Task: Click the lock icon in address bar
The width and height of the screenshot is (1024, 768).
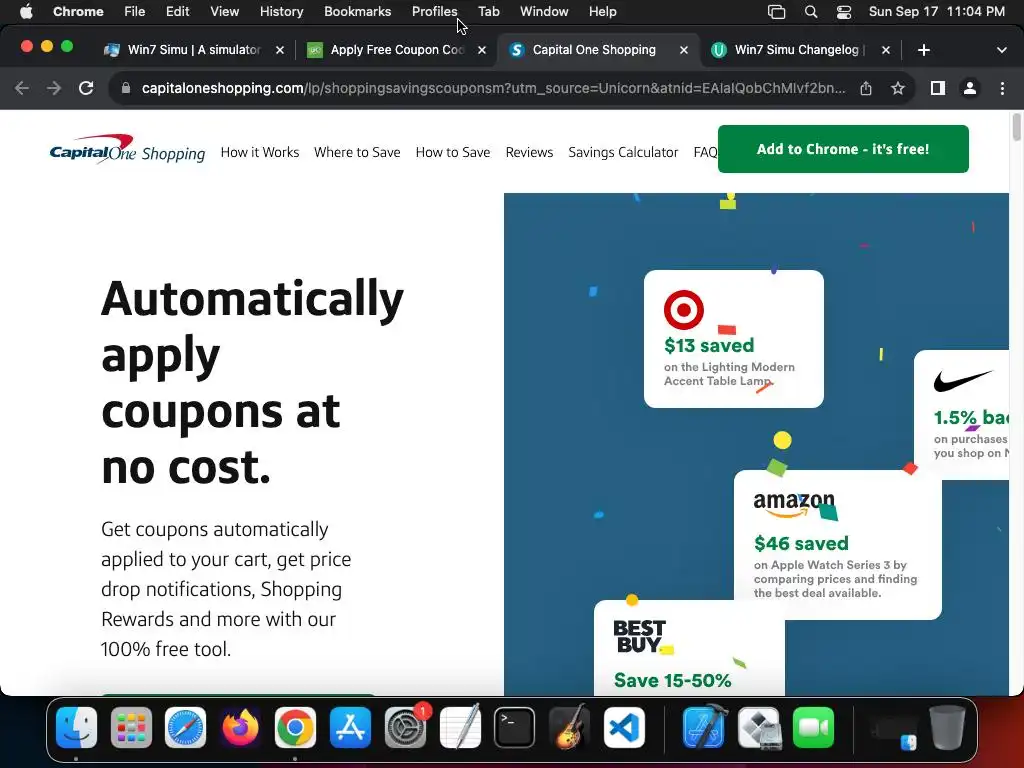Action: [x=126, y=88]
